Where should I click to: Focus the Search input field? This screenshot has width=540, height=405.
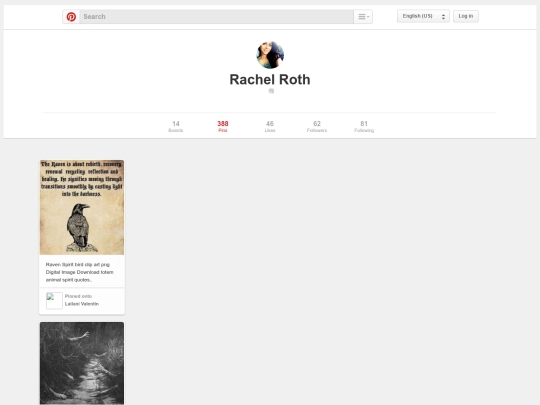pos(217,17)
